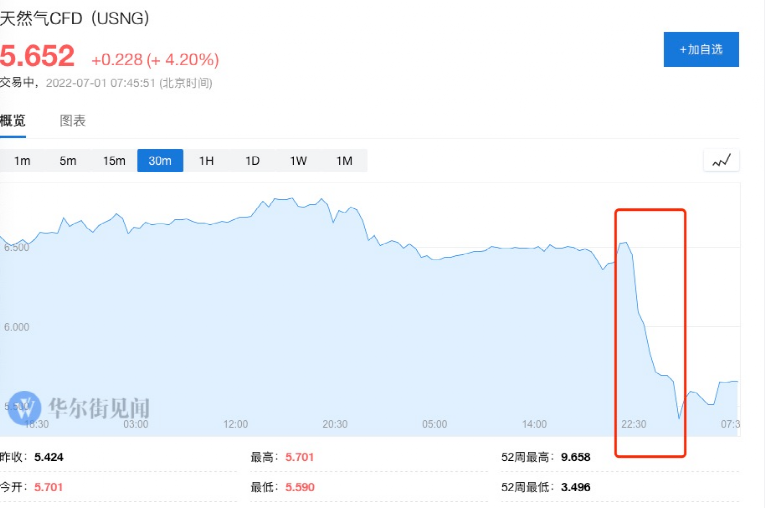This screenshot has width=765, height=508.
Task: Click the current price 5.652
Action: pos(37,56)
